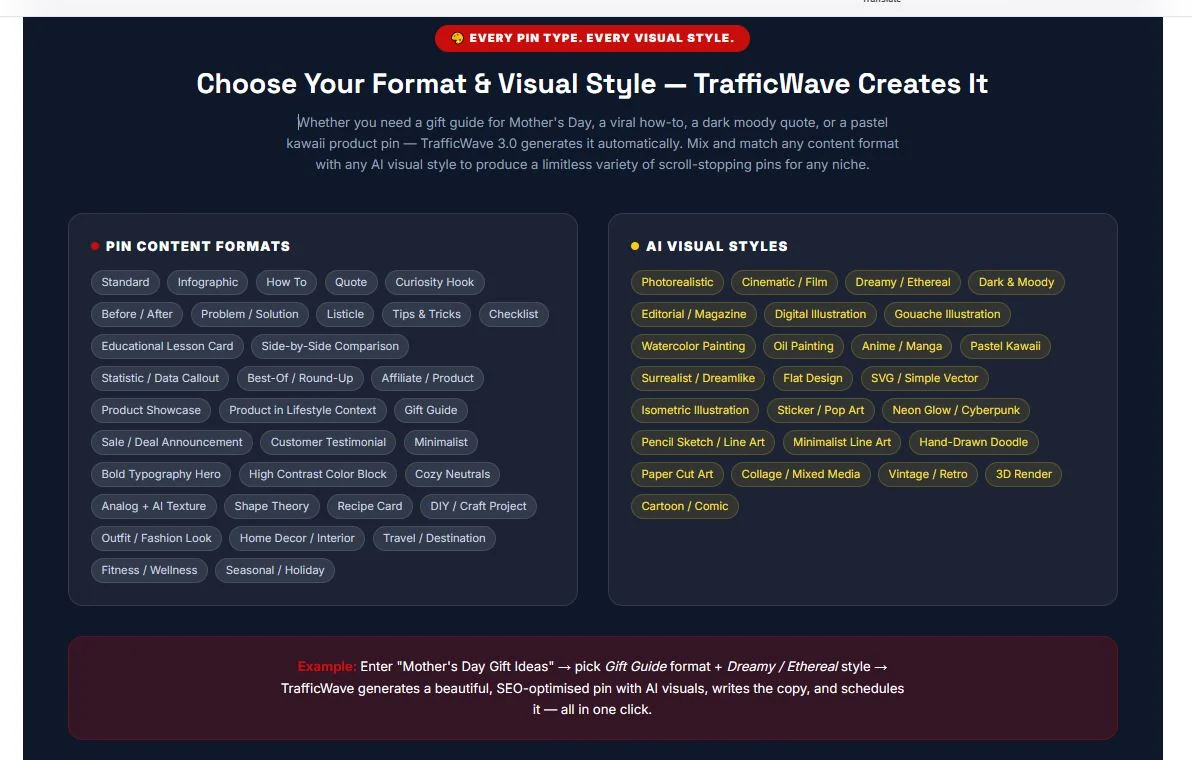The image size is (1192, 760).
Task: Click the Travel / Destination chip
Action: [x=434, y=537]
